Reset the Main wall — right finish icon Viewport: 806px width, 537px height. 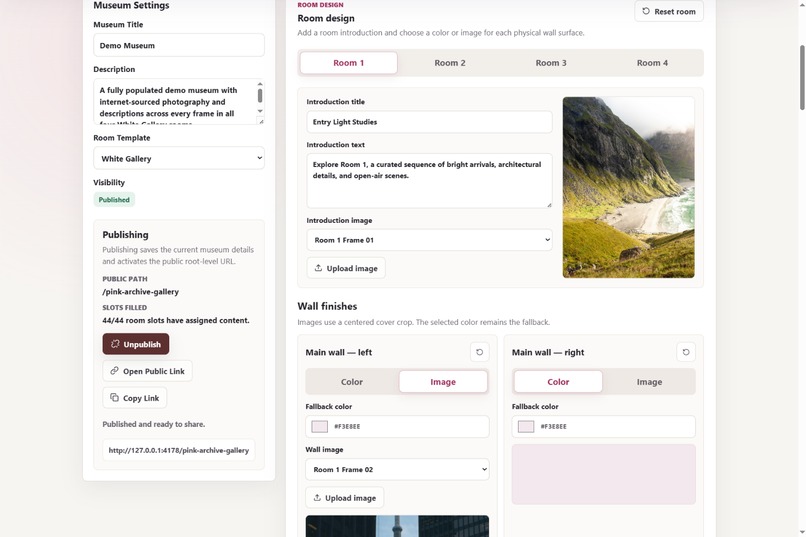coord(686,352)
